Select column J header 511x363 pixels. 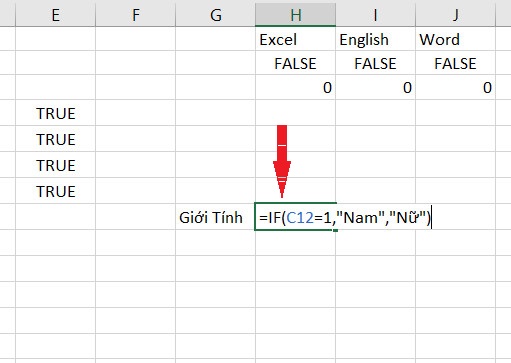(x=456, y=15)
